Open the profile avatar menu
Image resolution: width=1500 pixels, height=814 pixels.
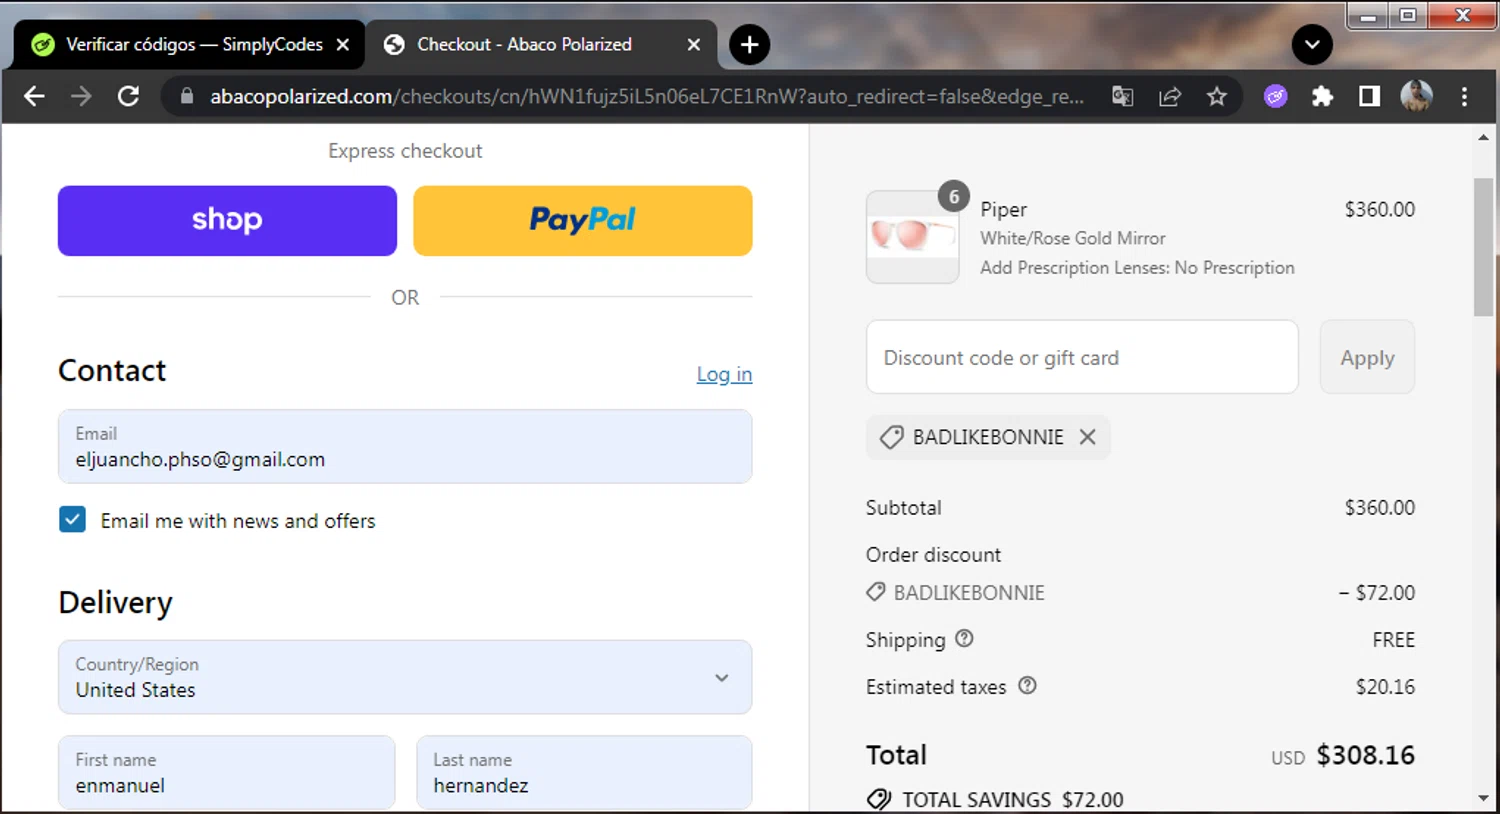point(1416,96)
